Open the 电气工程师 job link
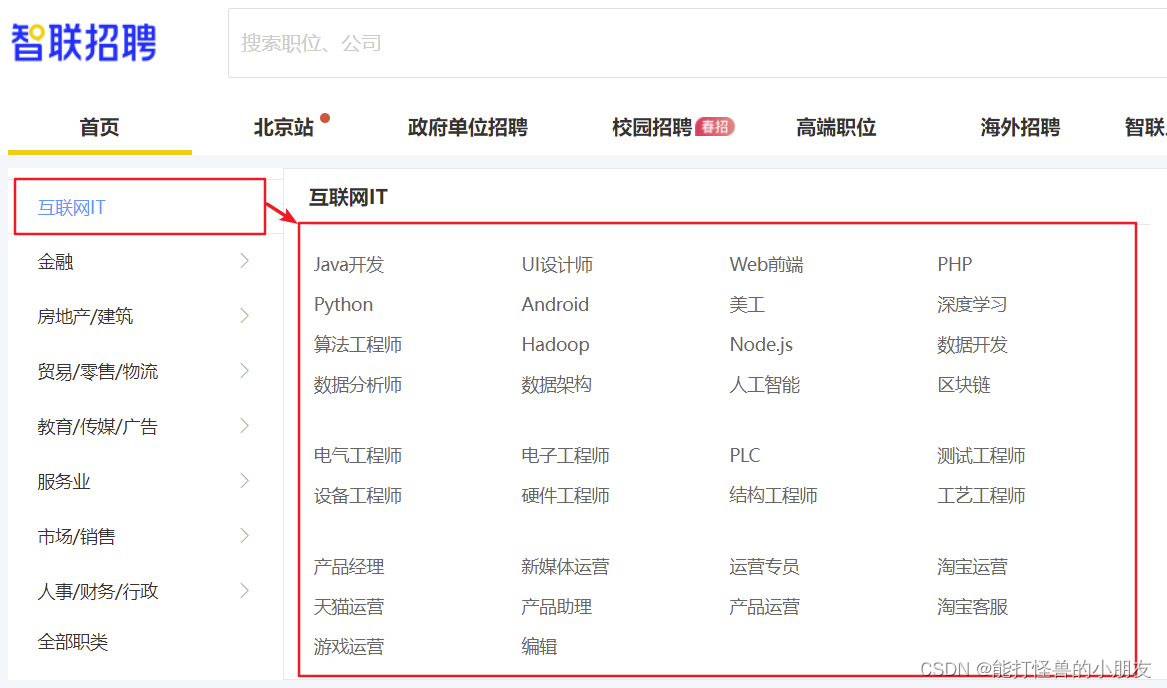The width and height of the screenshot is (1167, 688). [x=357, y=456]
